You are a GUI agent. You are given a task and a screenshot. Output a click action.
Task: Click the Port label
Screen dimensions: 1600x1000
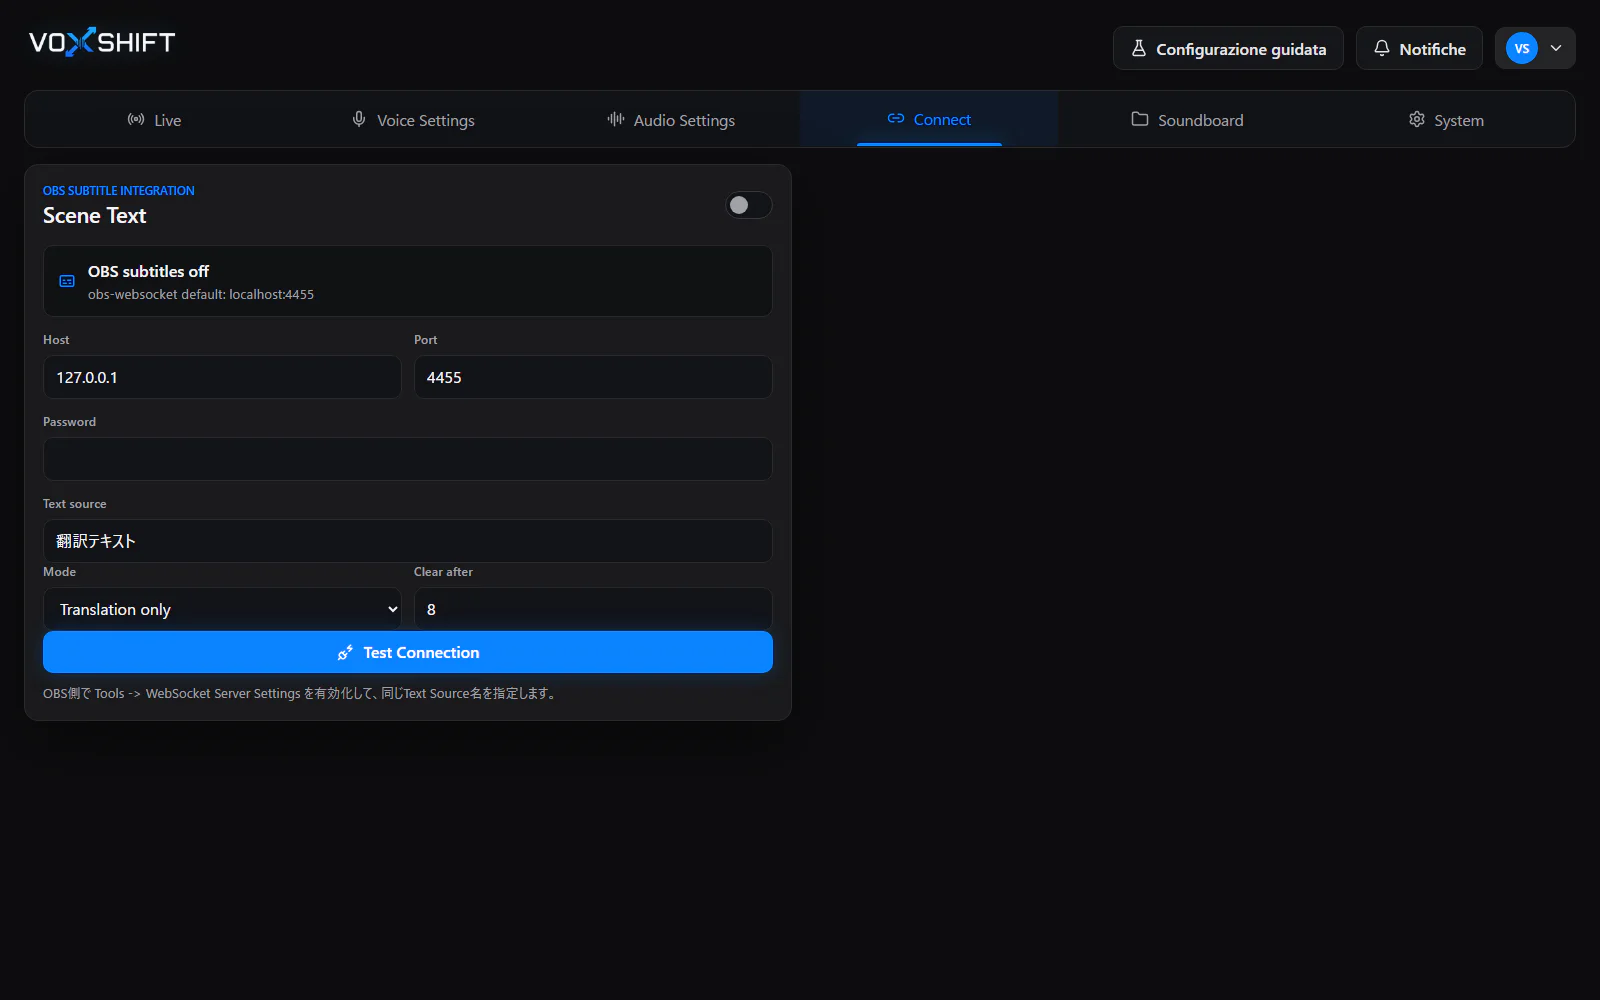point(426,339)
